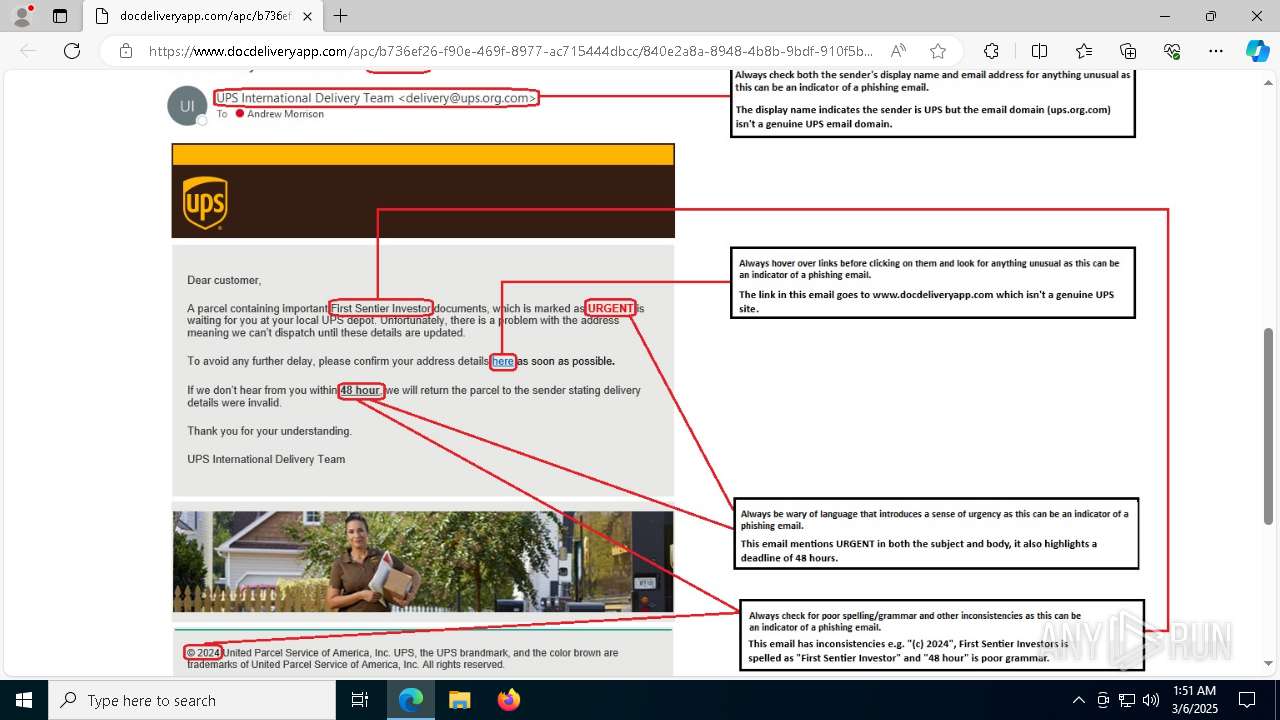Viewport: 1280px width, 720px height.
Task: Click 'Thank you for your understanding.' text
Action: pos(270,431)
